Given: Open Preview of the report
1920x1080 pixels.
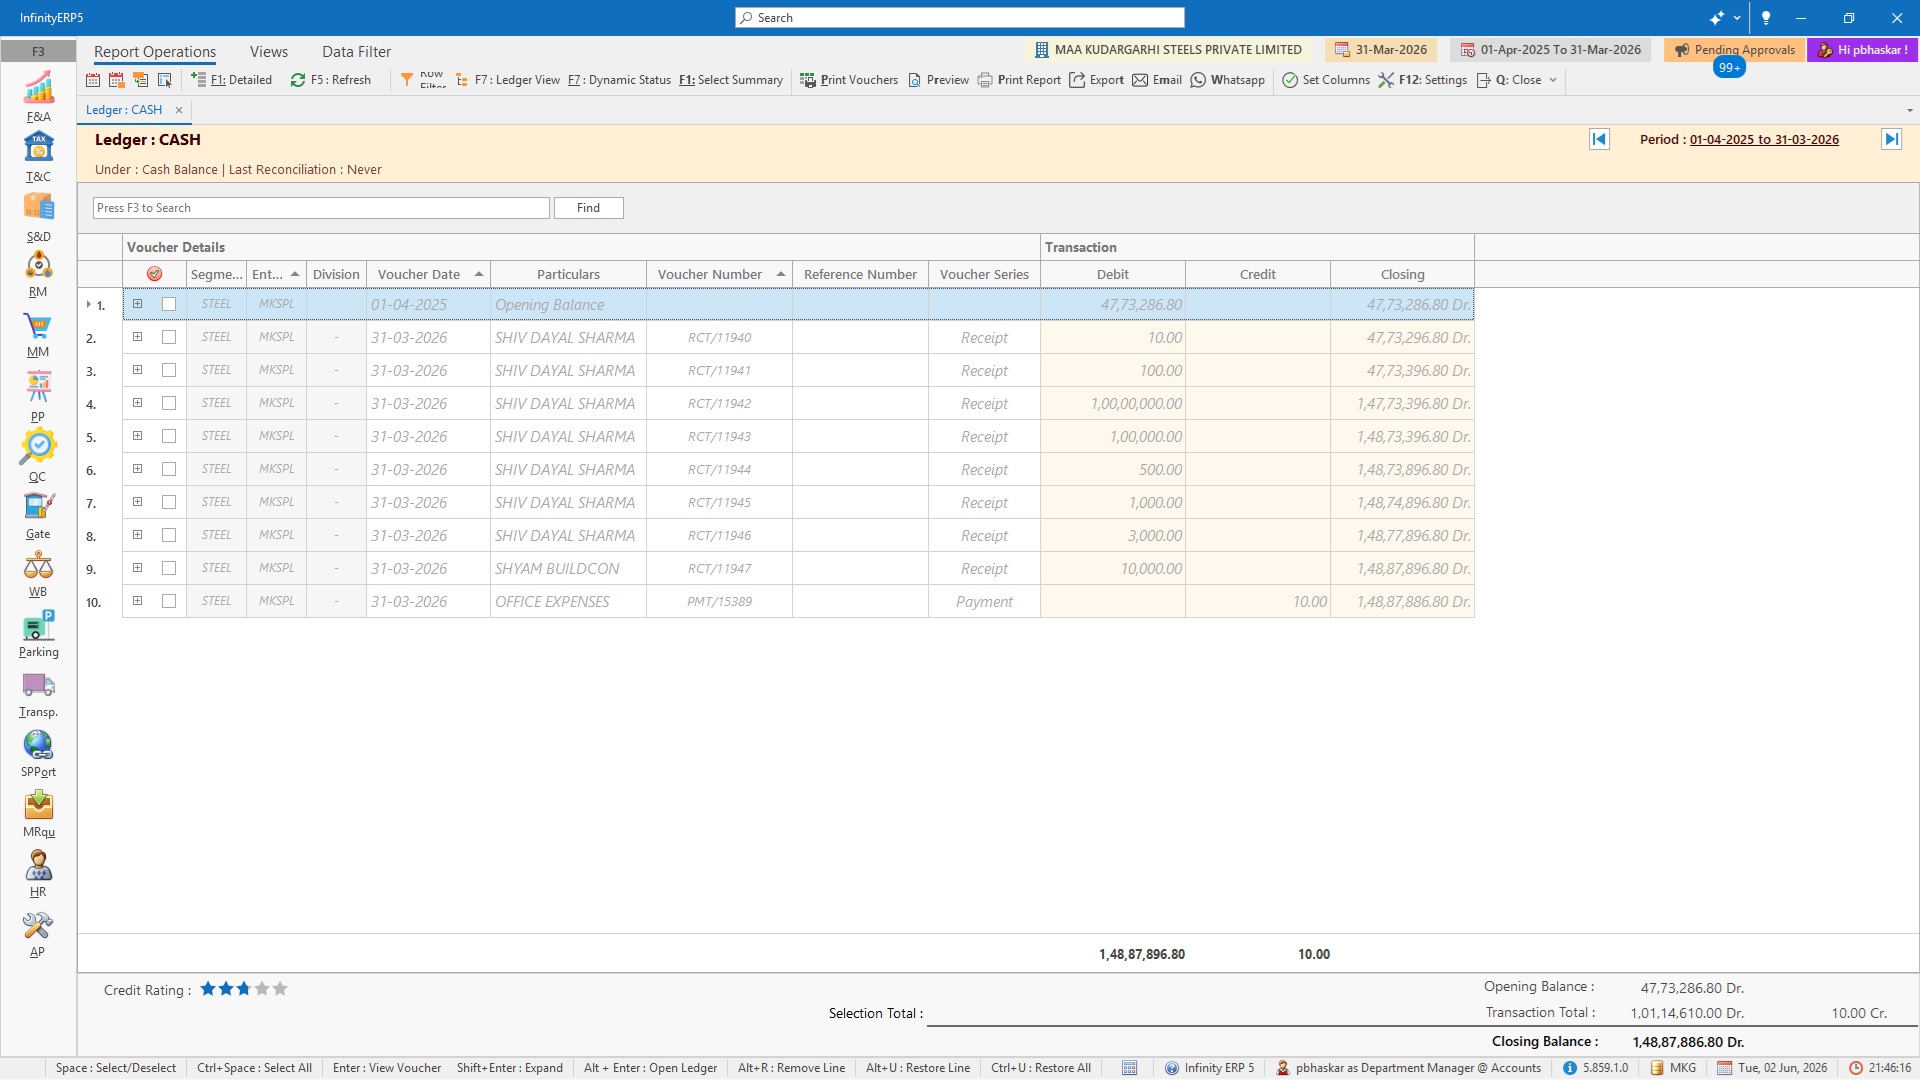Looking at the screenshot, I should (x=938, y=80).
